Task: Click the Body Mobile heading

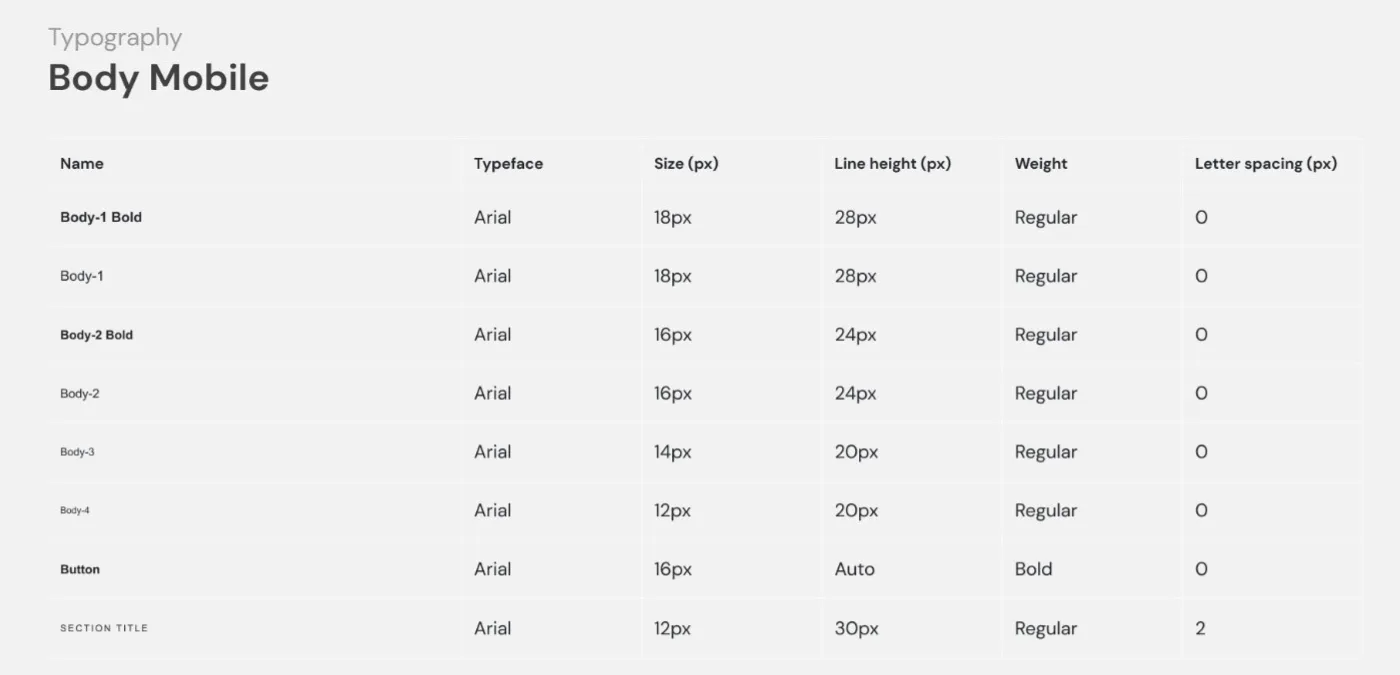Action: 158,78
